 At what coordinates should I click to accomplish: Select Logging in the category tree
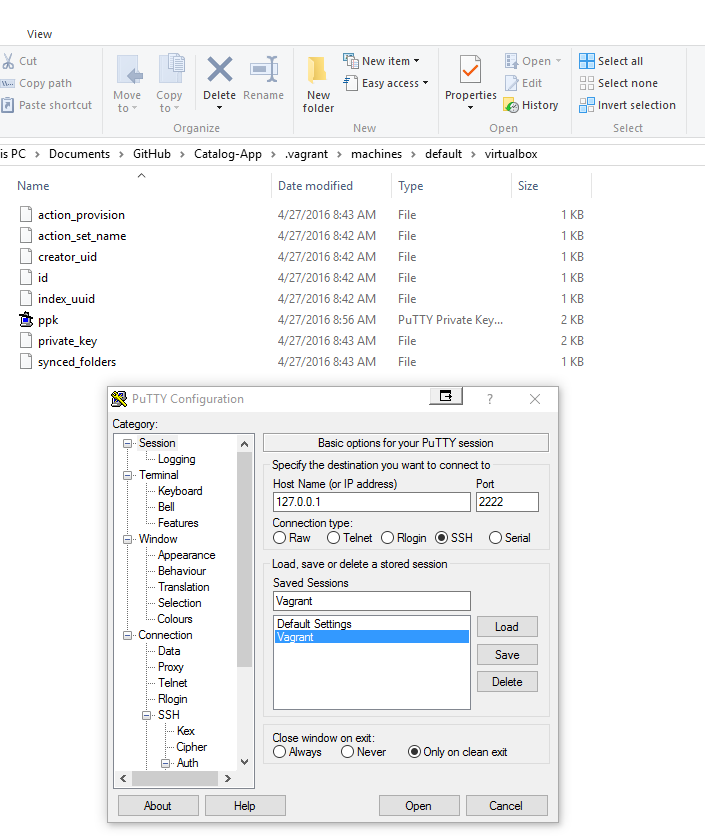[176, 459]
